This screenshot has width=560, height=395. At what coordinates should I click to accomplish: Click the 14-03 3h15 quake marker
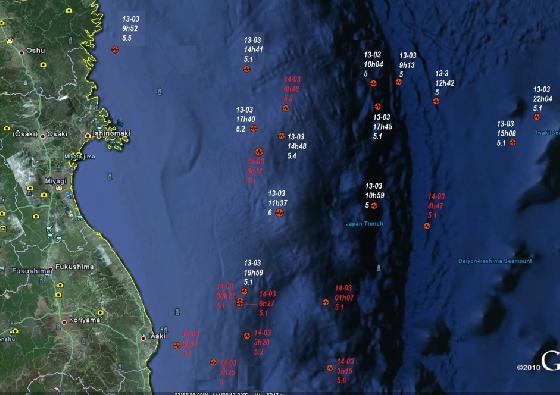tap(330, 368)
